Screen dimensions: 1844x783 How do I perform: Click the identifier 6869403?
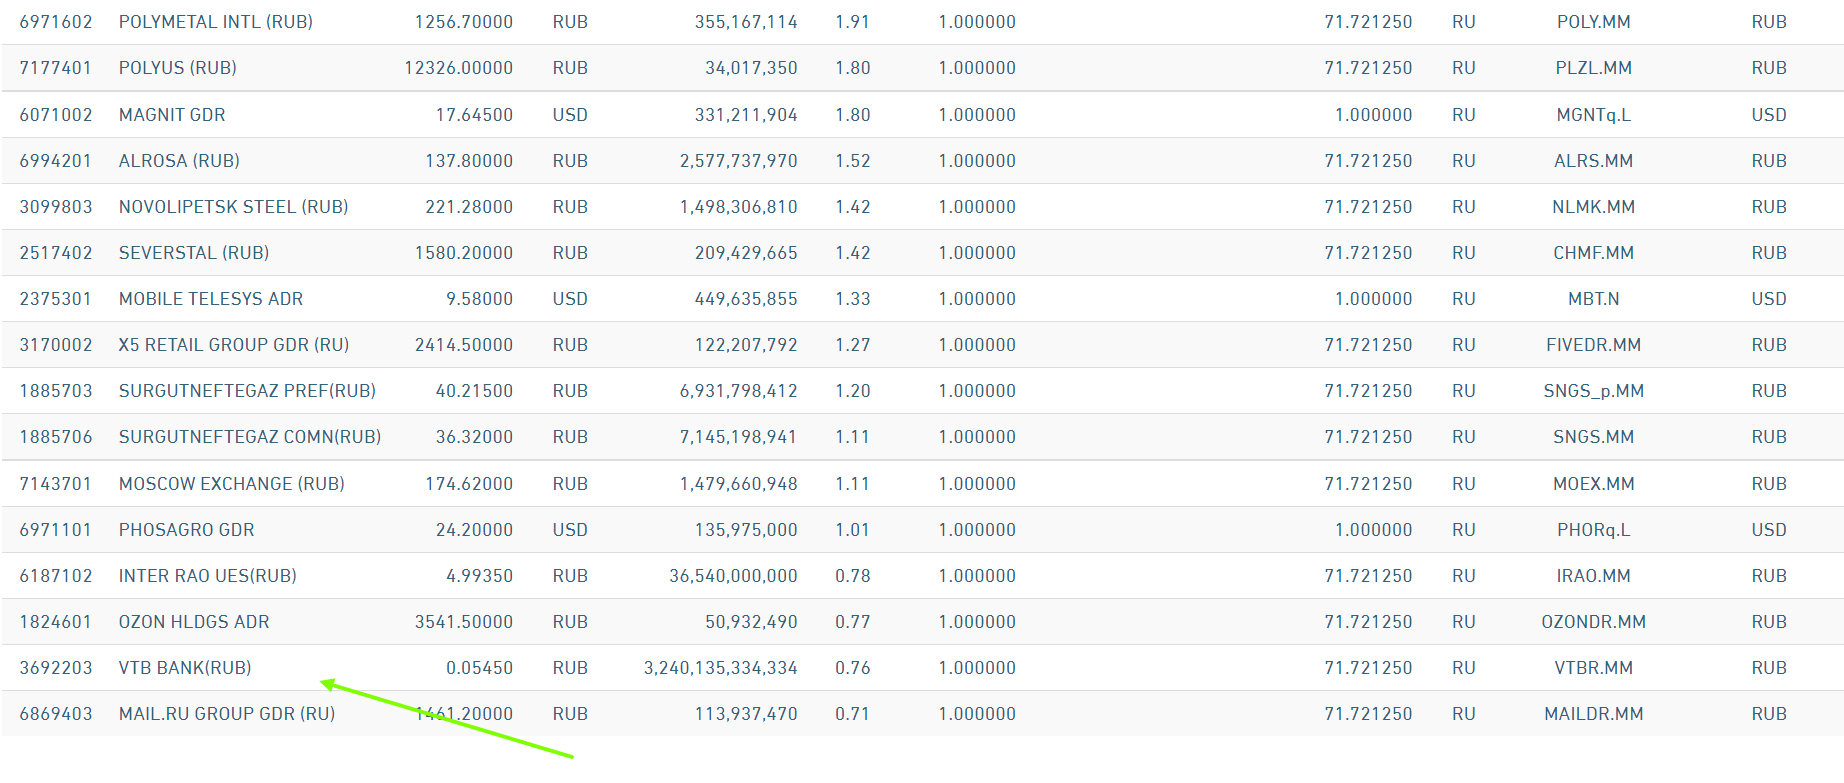[56, 714]
